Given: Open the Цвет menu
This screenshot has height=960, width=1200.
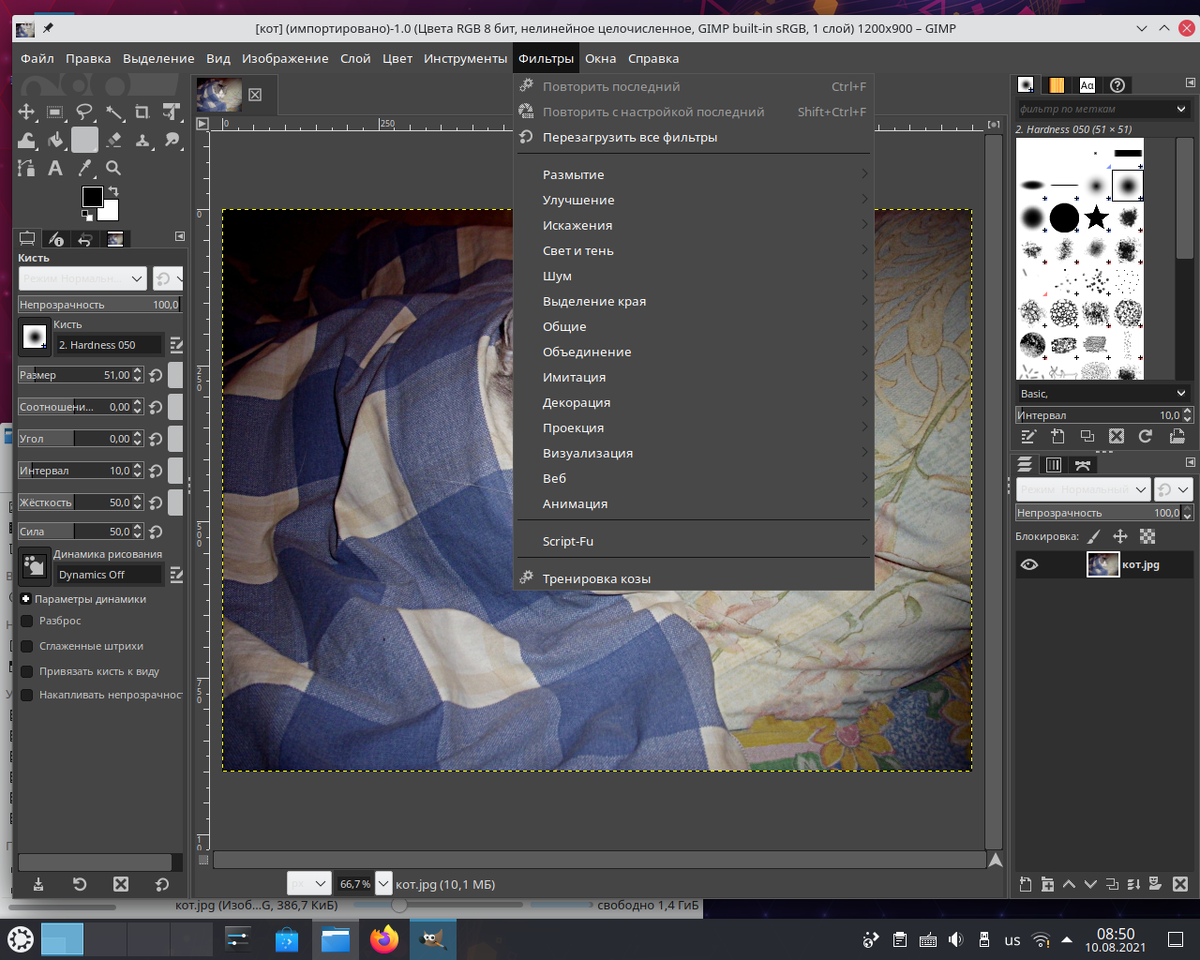Looking at the screenshot, I should (397, 58).
